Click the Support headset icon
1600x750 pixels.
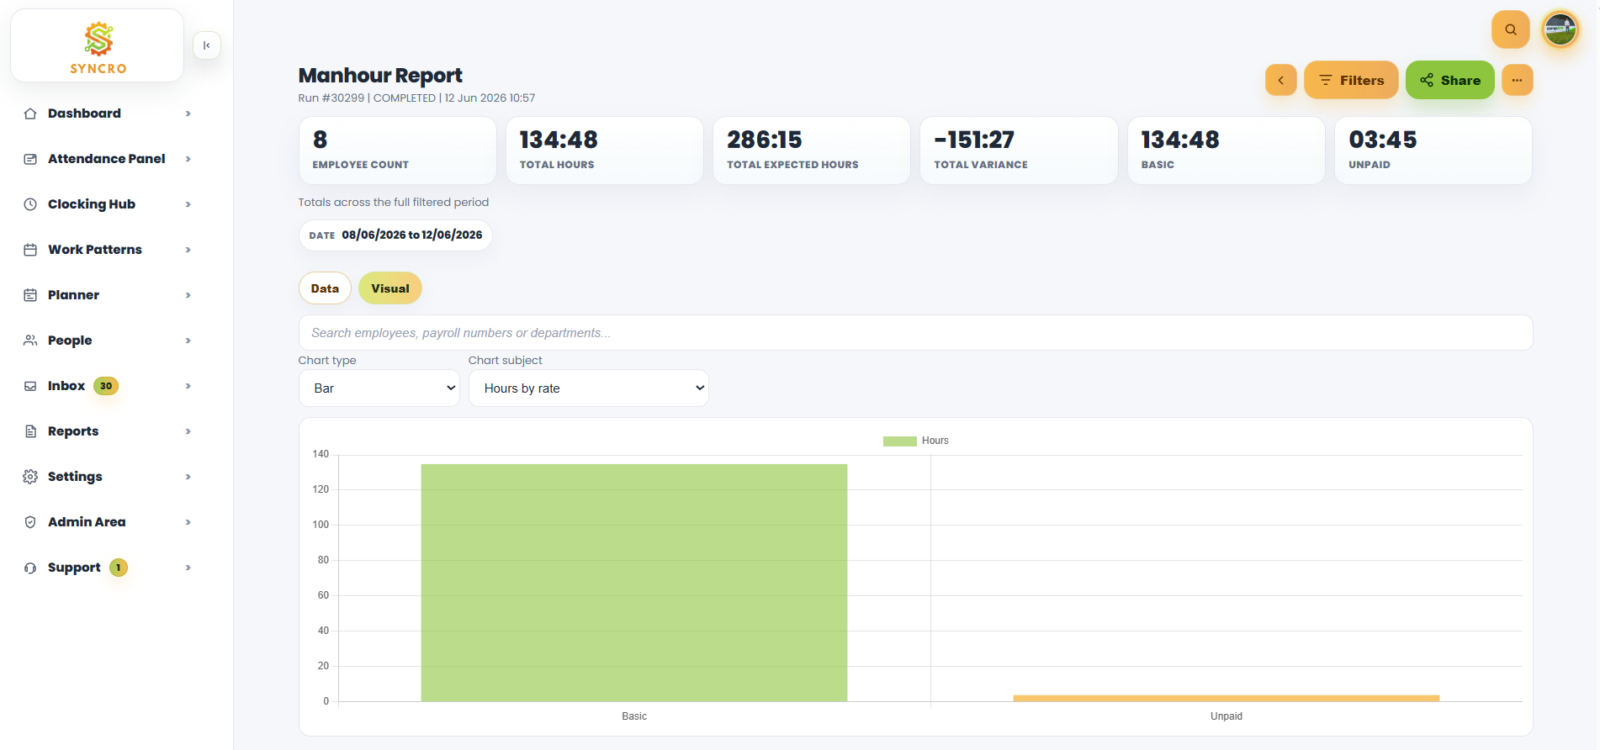click(30, 568)
